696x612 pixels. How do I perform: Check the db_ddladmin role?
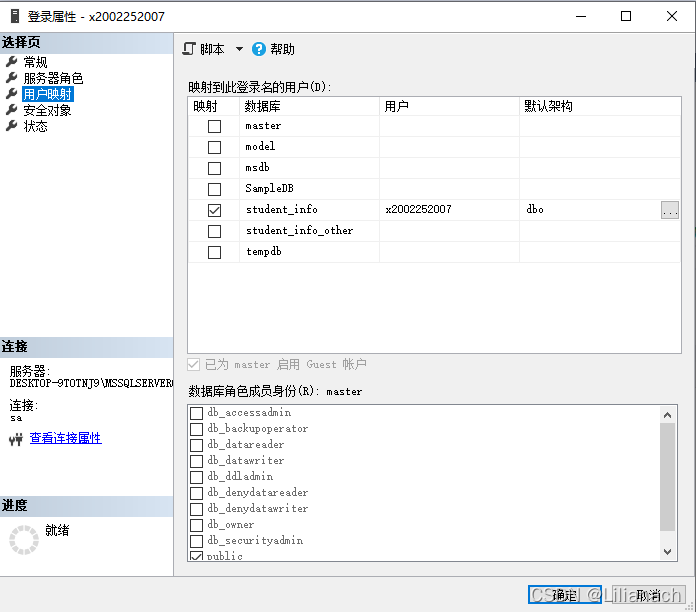[197, 477]
